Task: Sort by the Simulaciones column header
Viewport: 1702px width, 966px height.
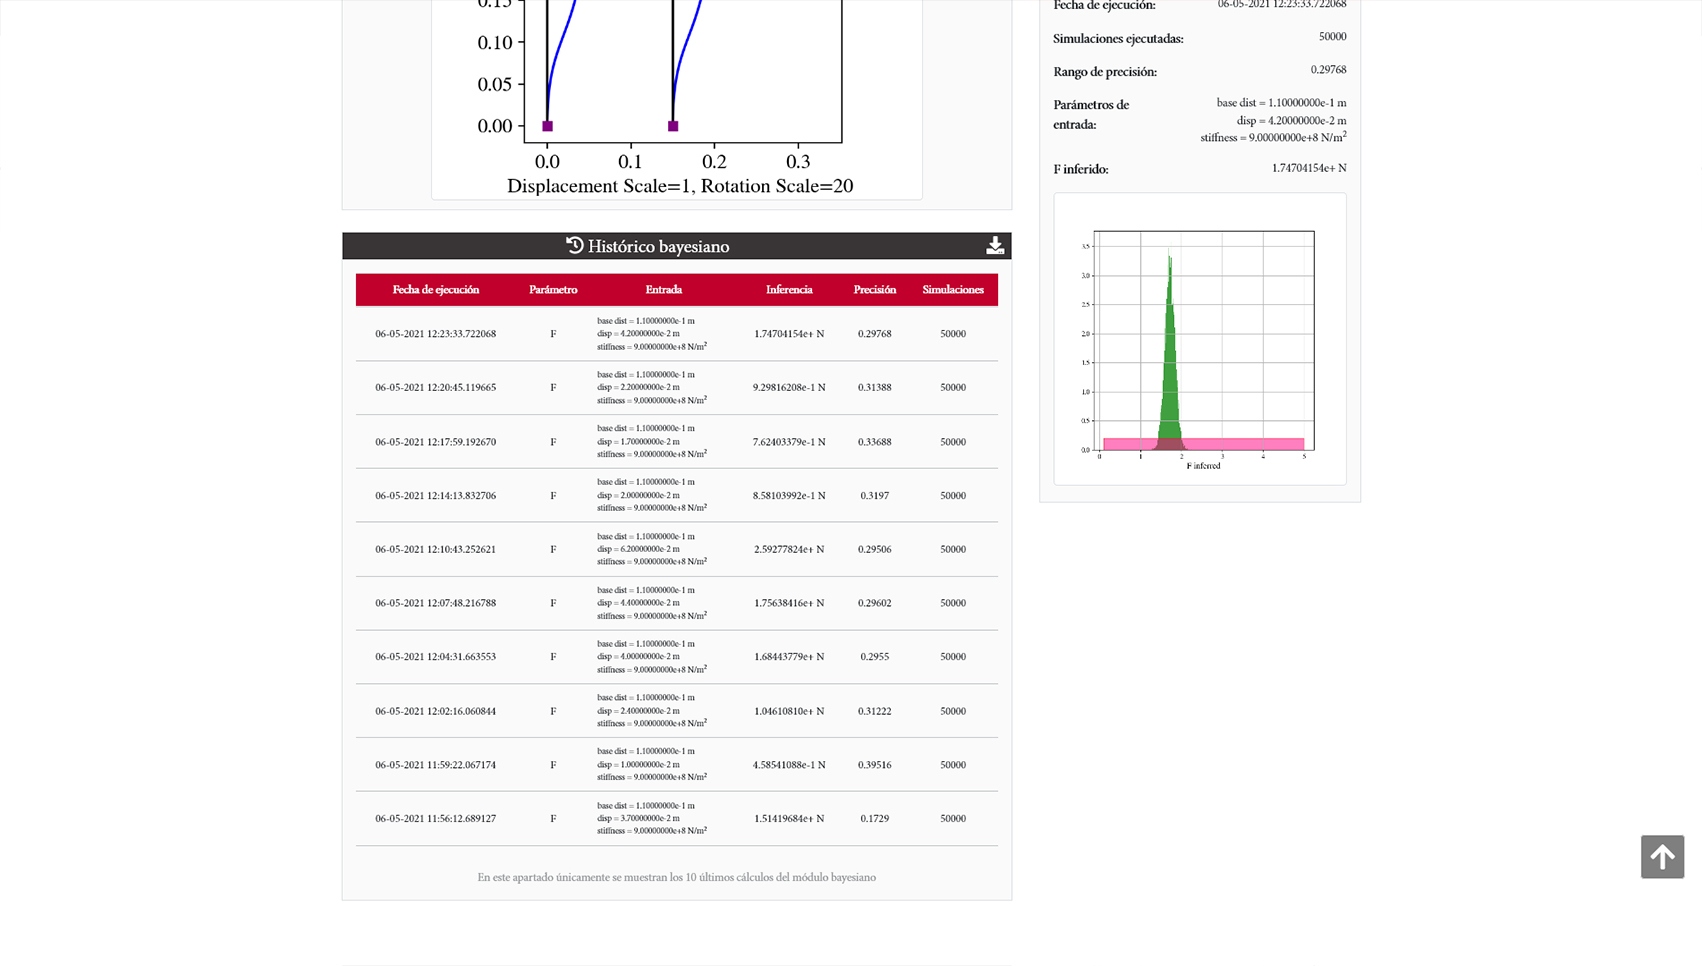Action: [952, 289]
